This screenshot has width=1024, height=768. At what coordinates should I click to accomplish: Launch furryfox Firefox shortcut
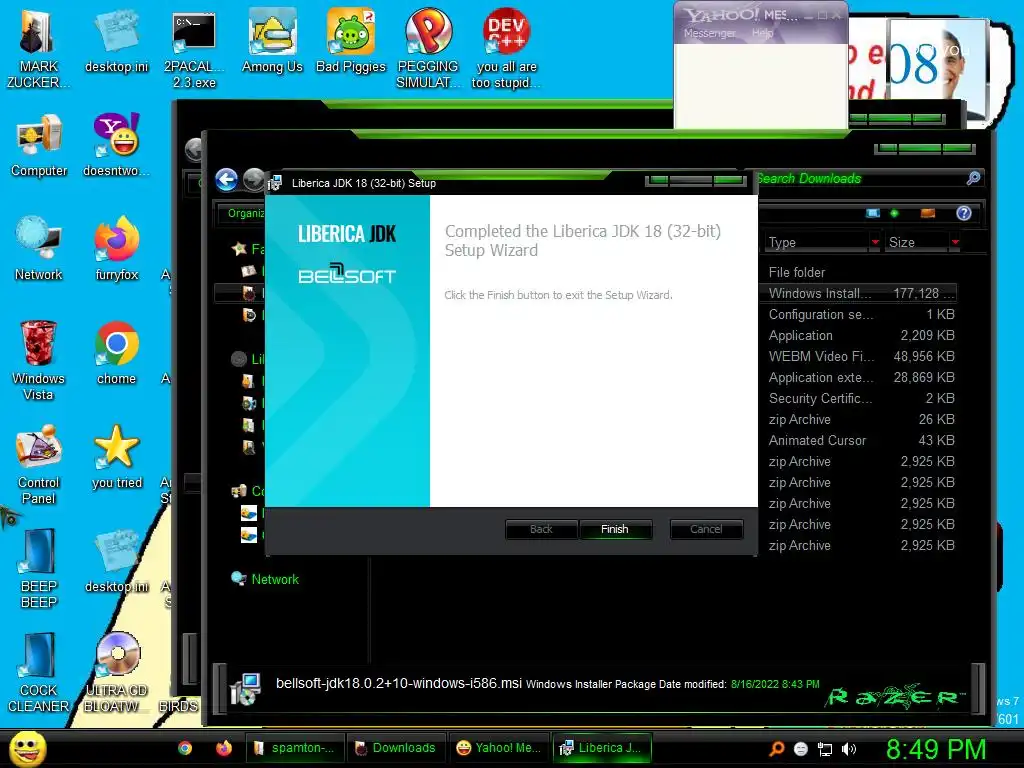116,249
